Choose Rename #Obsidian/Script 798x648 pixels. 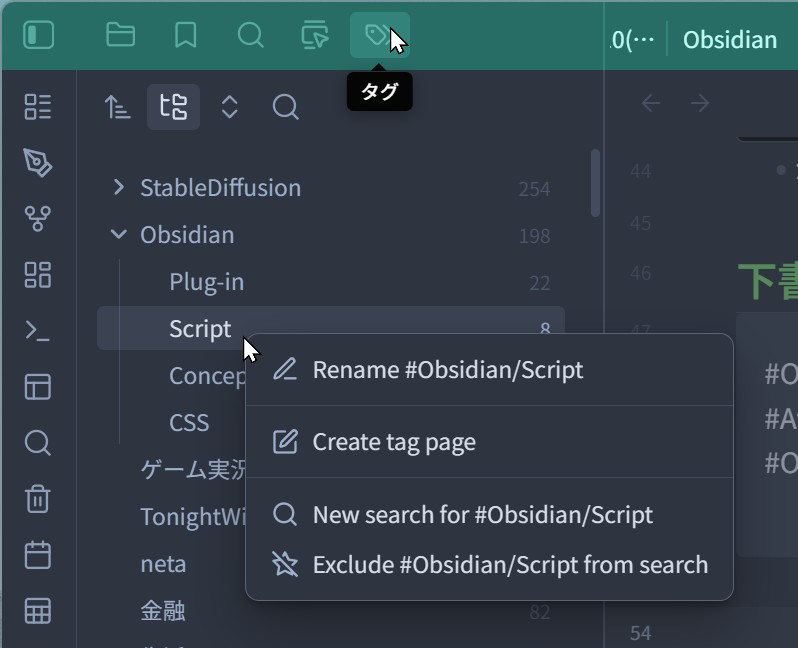(x=447, y=370)
